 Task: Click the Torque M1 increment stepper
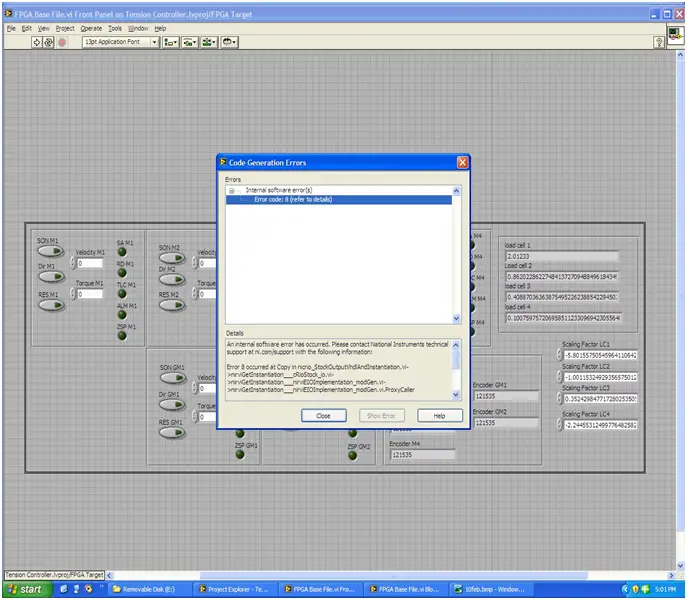(73, 291)
